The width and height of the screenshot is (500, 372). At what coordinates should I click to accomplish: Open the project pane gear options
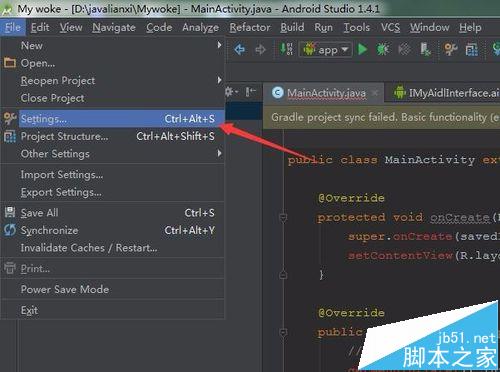point(231,91)
